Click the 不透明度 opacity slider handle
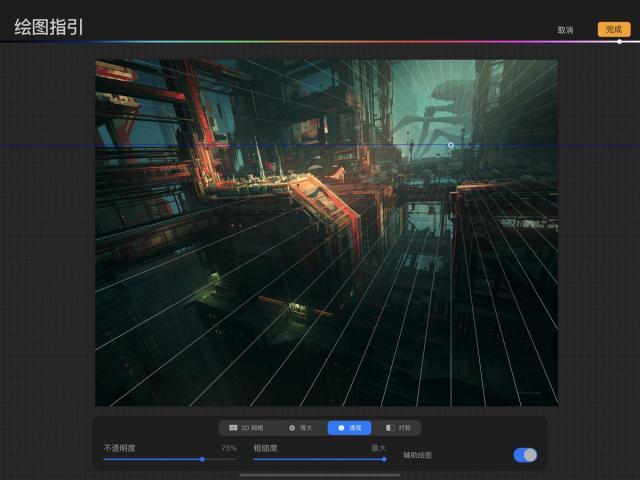Image resolution: width=640 pixels, height=480 pixels. pyautogui.click(x=202, y=459)
